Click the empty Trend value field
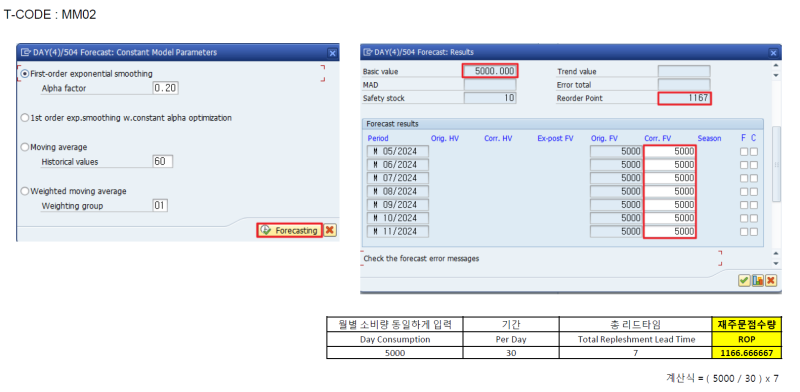Viewport: 800px width, 392px height. point(684,71)
